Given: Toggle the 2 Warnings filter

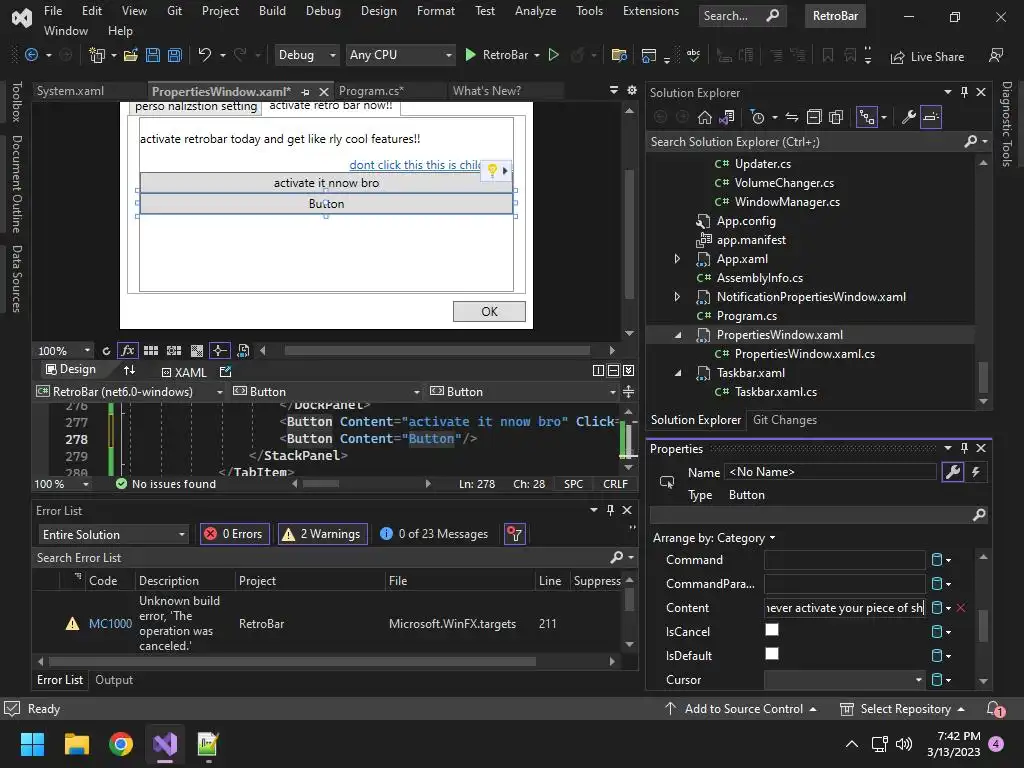Looking at the screenshot, I should click(323, 534).
